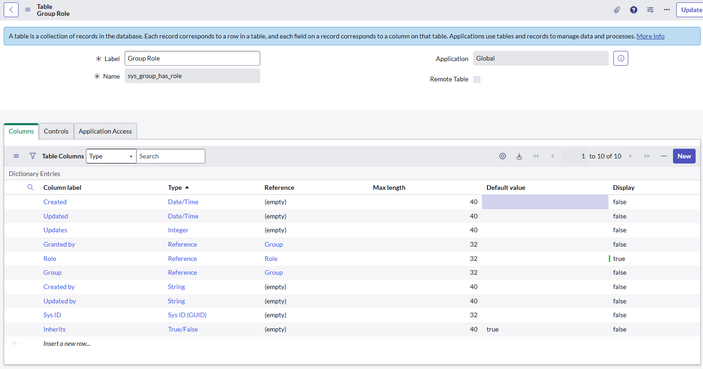Go back using the left arrow button
Screen dimensions: 703x369
click(x=11, y=9)
